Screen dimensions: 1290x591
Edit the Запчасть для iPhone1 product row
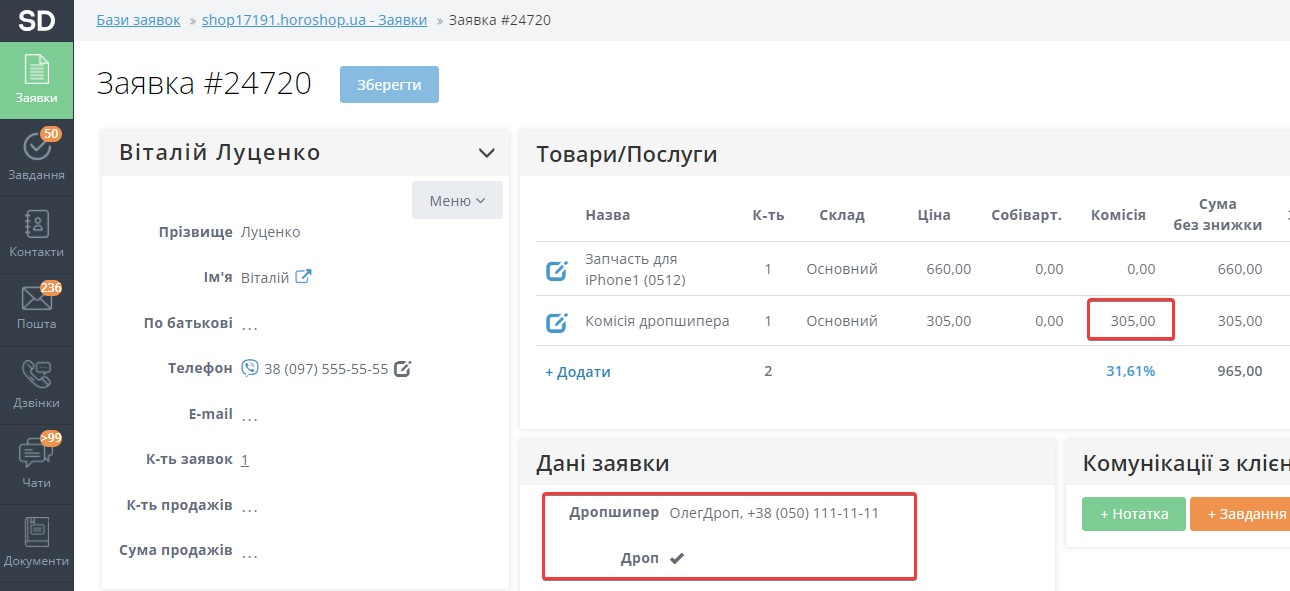tap(556, 270)
